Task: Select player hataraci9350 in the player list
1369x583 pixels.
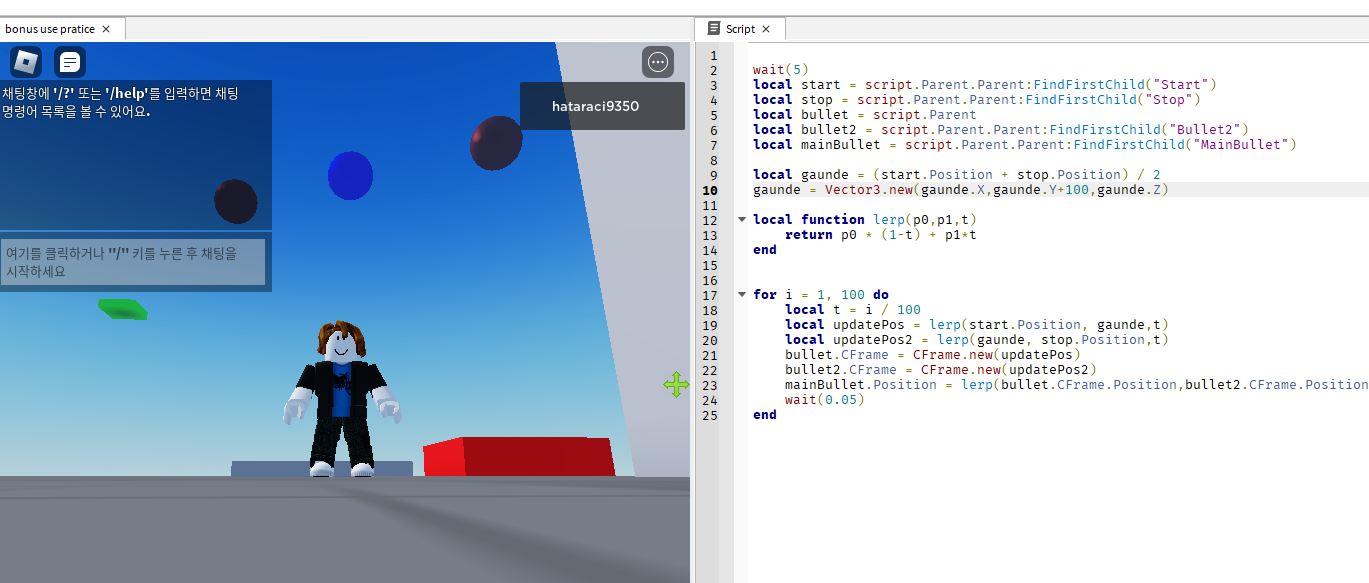Action: 602,106
